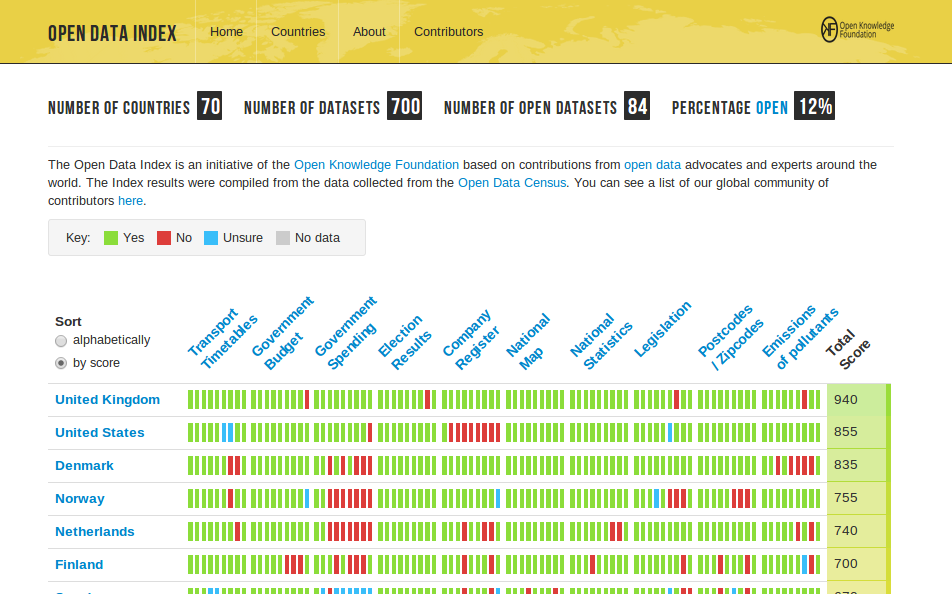Open the Finland country page
This screenshot has width=952, height=594.
[79, 564]
